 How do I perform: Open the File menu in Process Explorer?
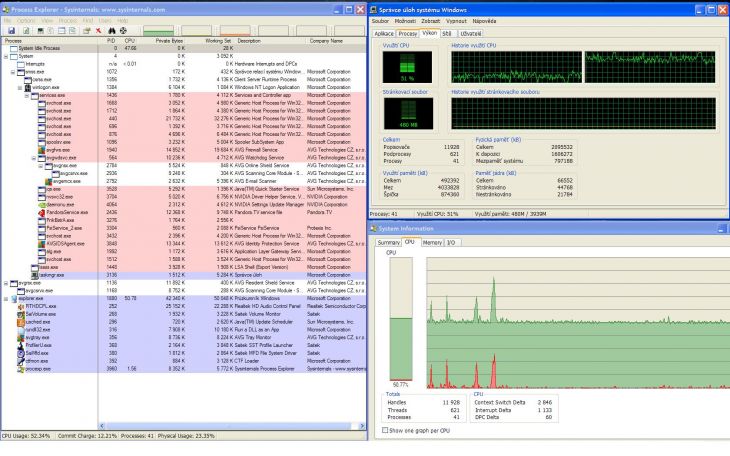(7, 20)
